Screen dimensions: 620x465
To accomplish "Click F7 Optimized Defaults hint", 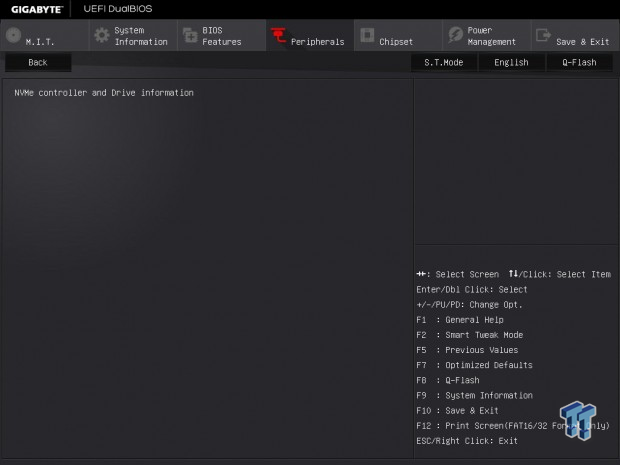I will tap(474, 365).
